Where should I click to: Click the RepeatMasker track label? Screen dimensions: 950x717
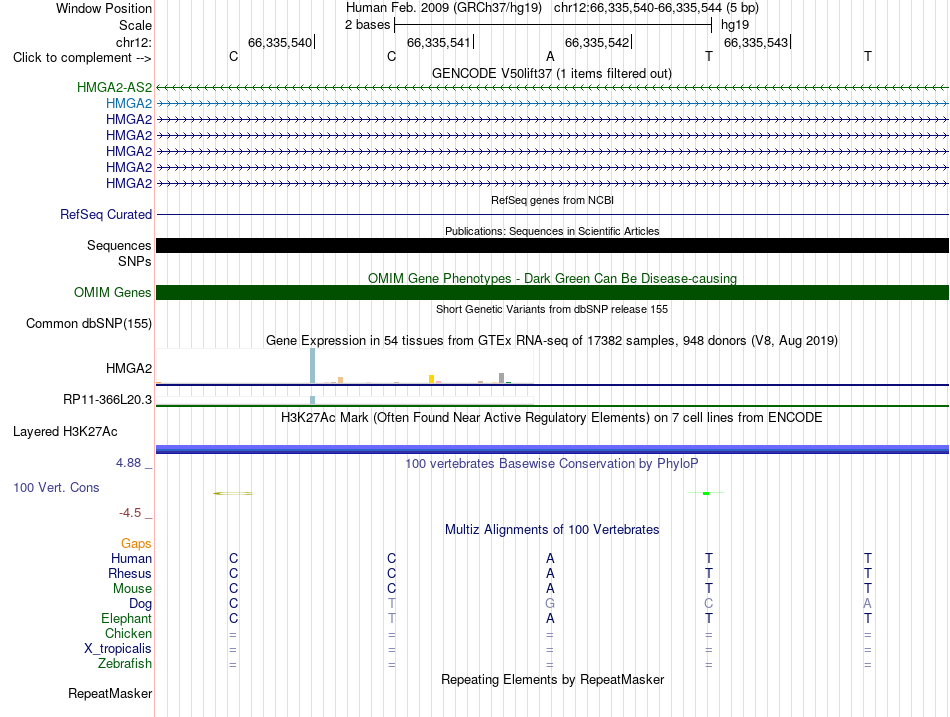point(110,694)
